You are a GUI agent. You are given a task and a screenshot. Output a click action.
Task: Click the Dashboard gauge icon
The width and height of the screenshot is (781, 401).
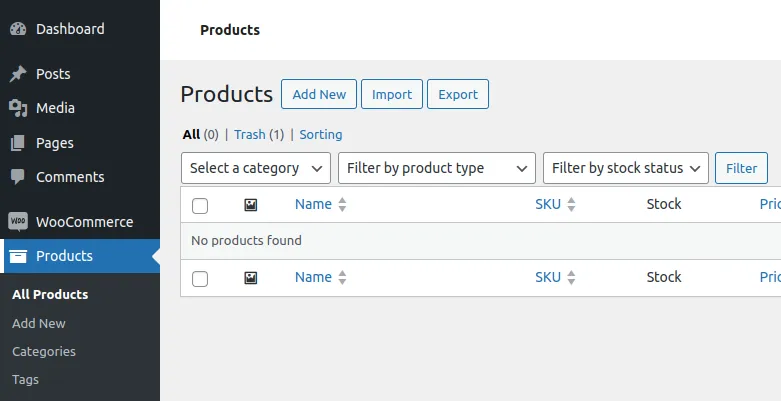18,29
